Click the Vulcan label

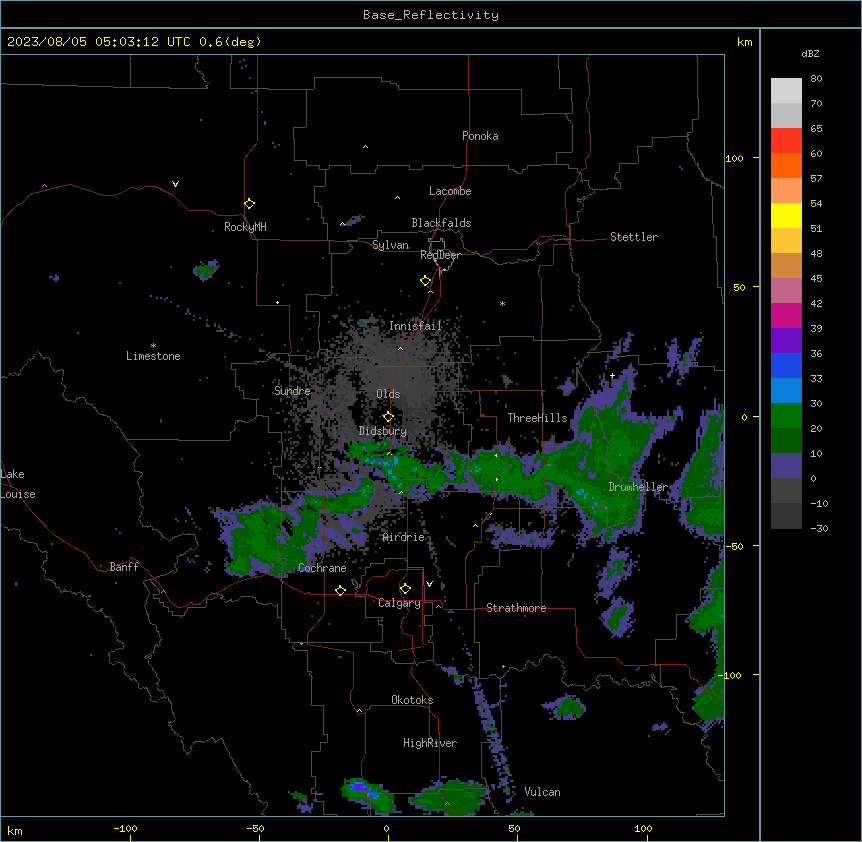click(x=543, y=792)
